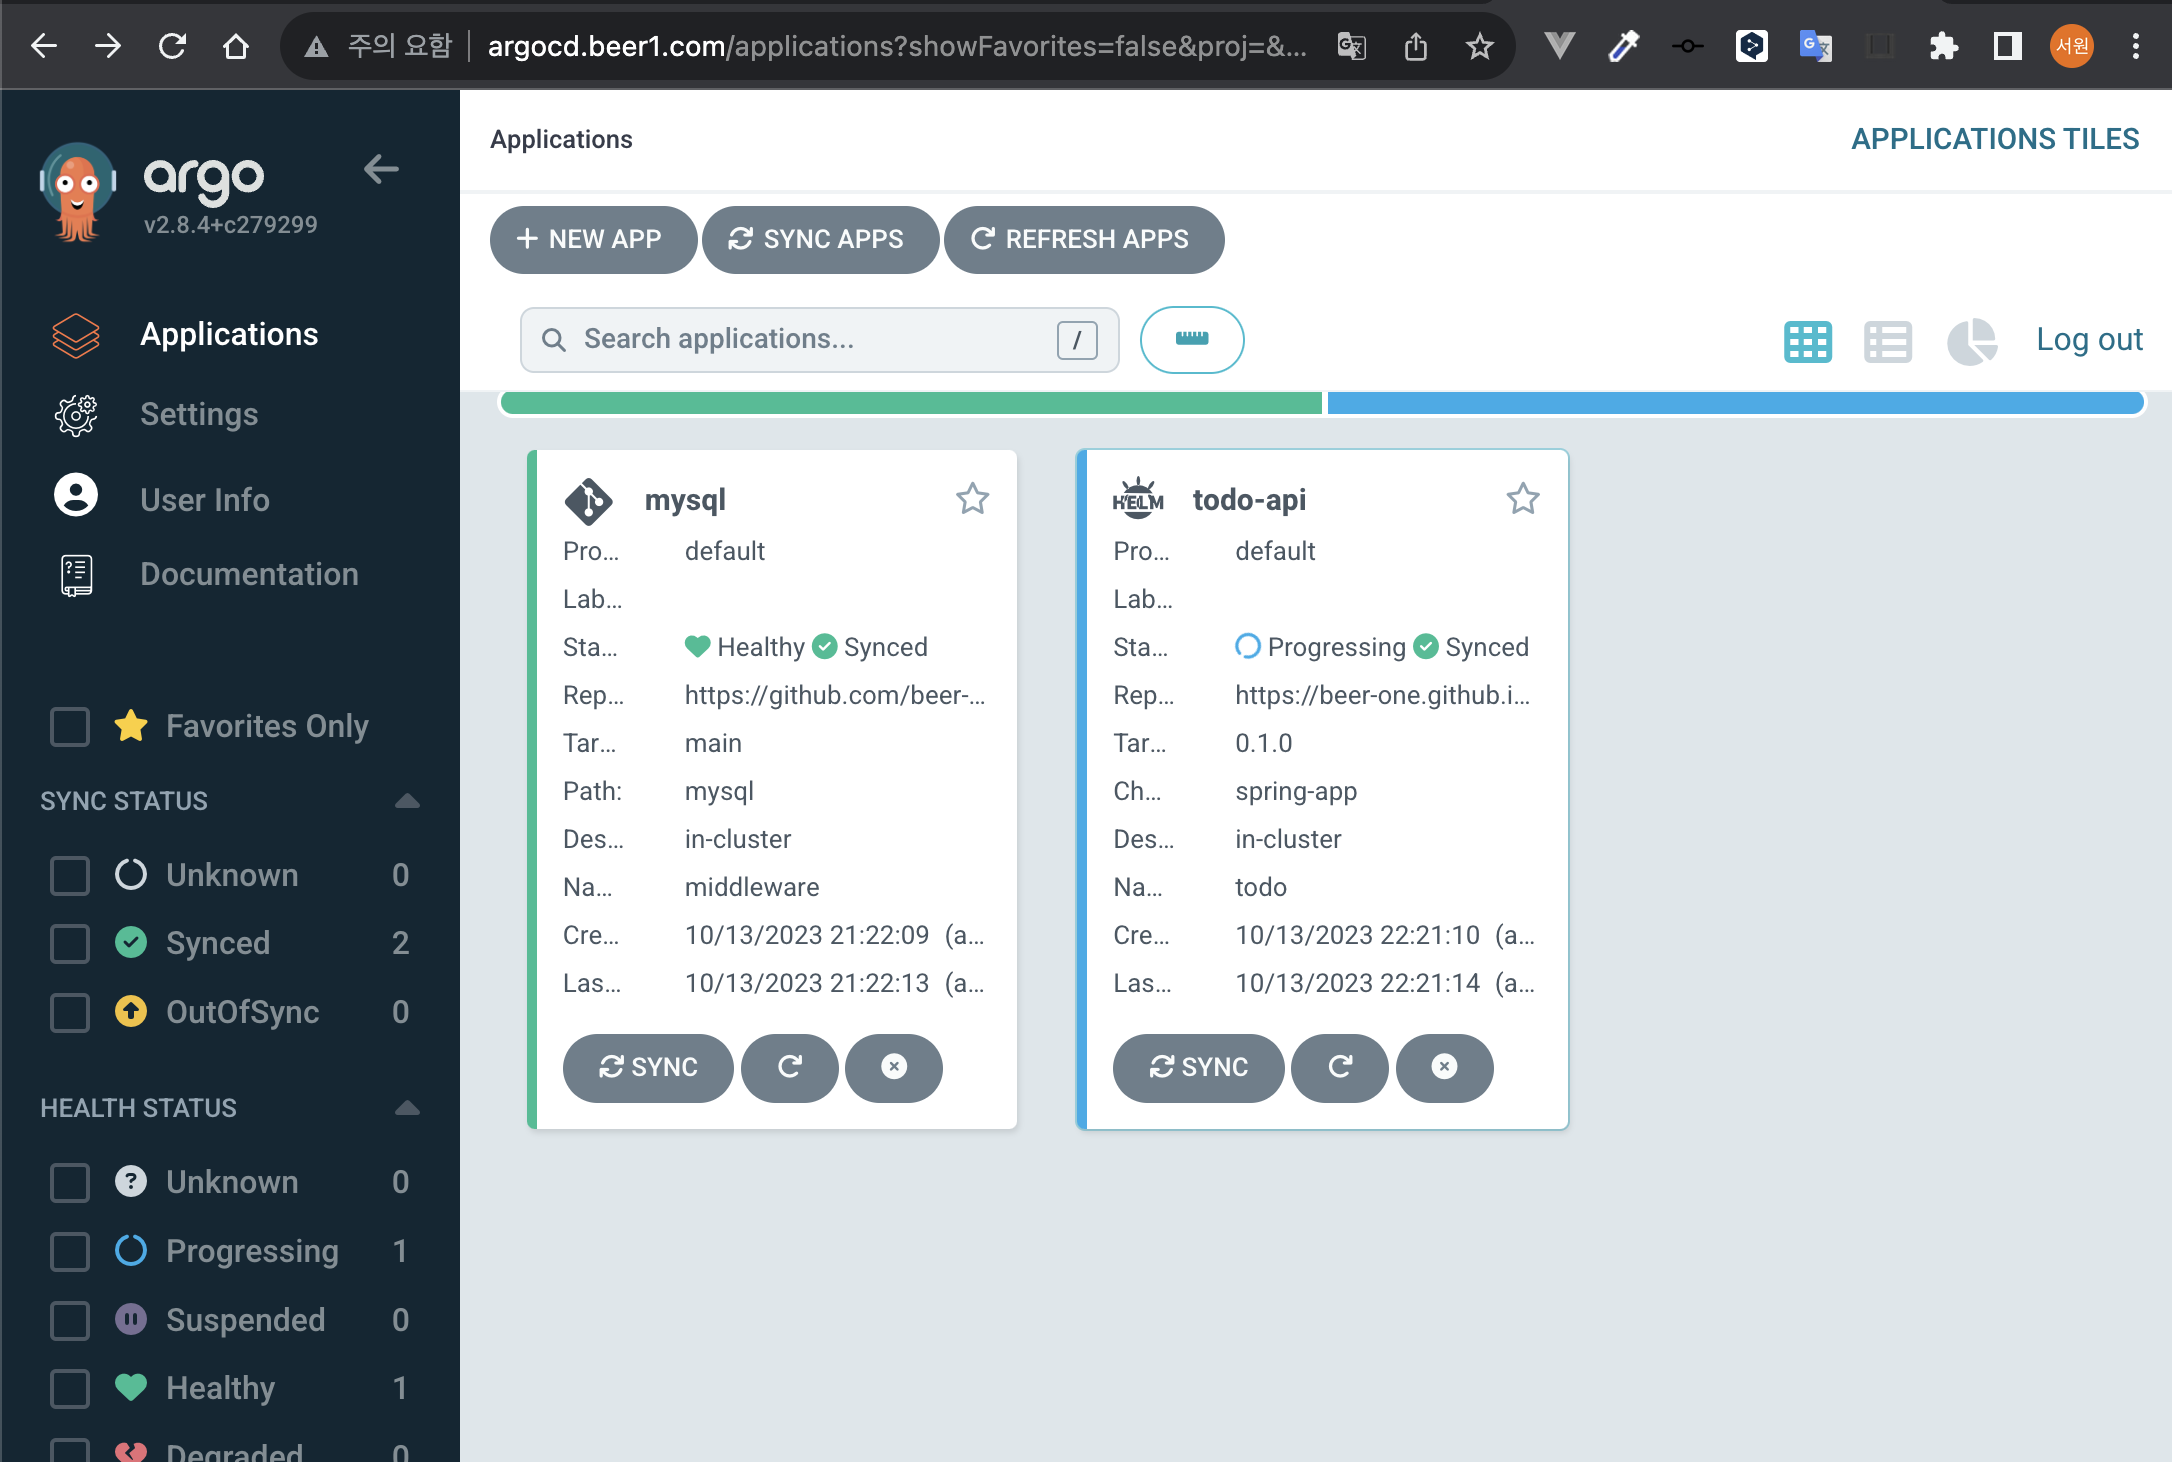
Task: Click the blue Progressing status bar segment
Action: [x=1733, y=403]
